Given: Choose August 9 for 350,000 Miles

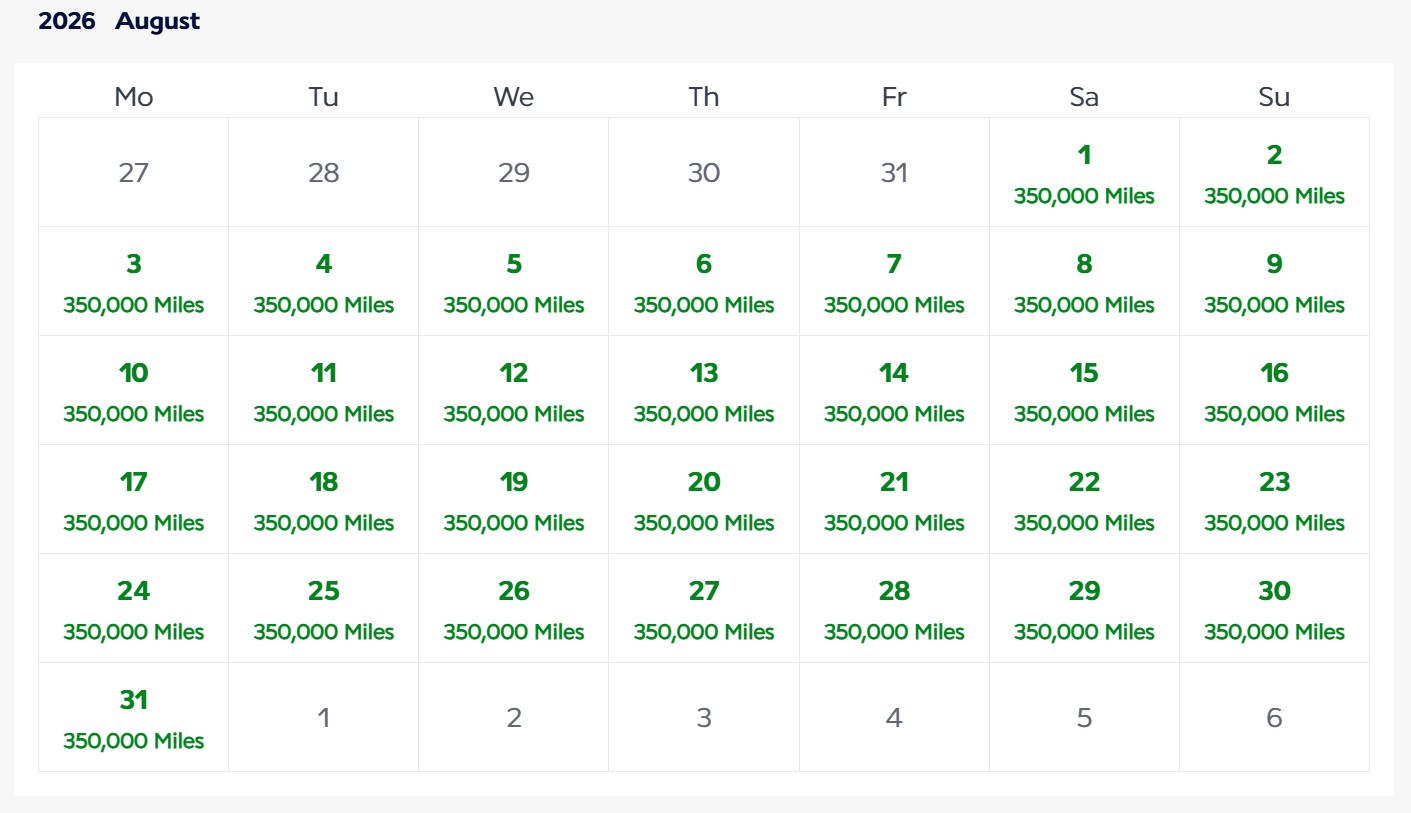Looking at the screenshot, I should 1274,282.
